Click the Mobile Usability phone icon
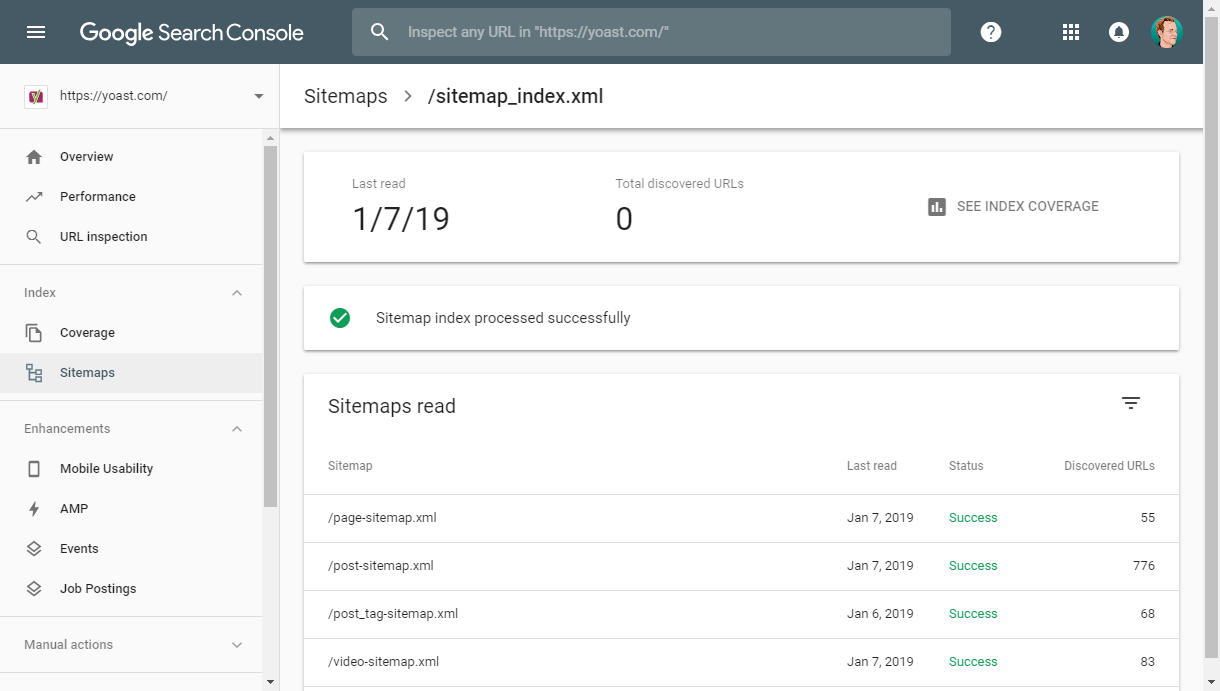1220x691 pixels. 33,468
